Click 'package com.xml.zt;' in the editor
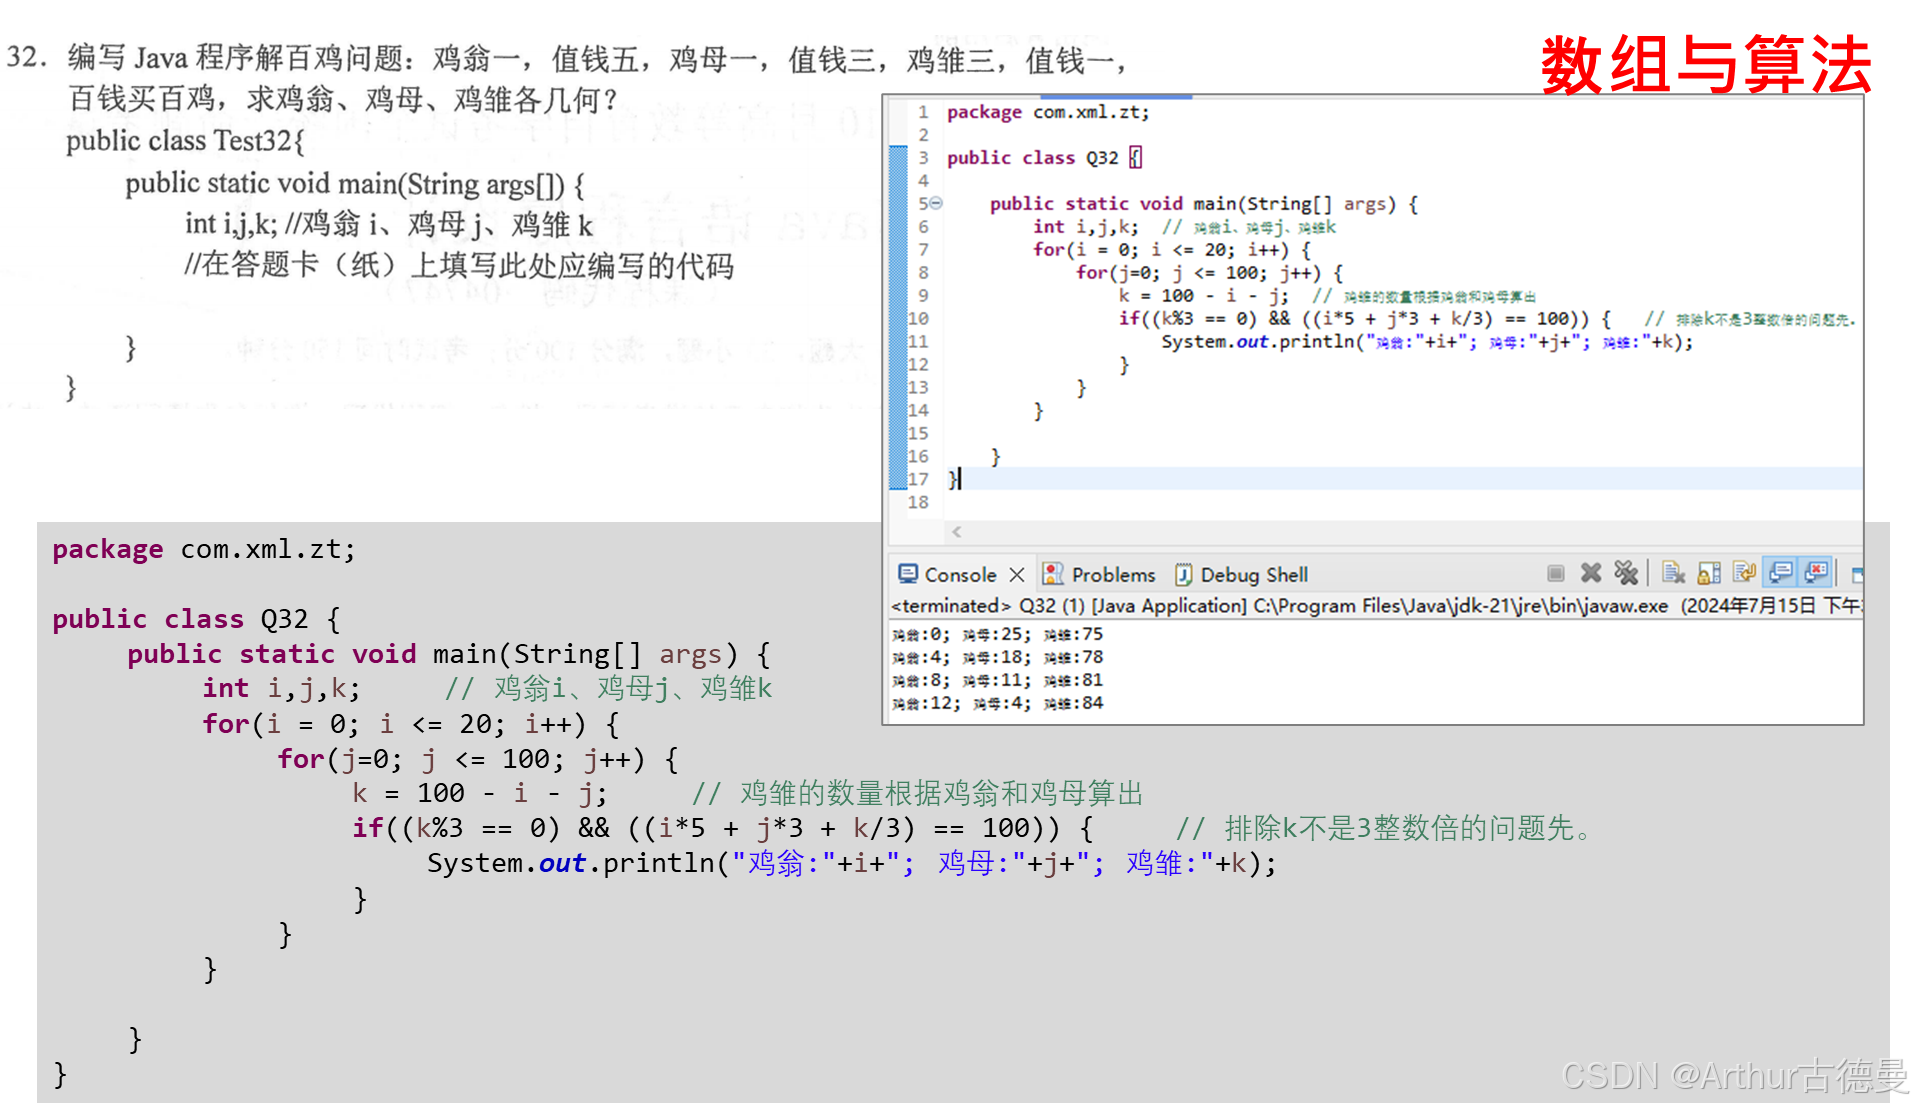1915x1108 pixels. [x=1048, y=112]
